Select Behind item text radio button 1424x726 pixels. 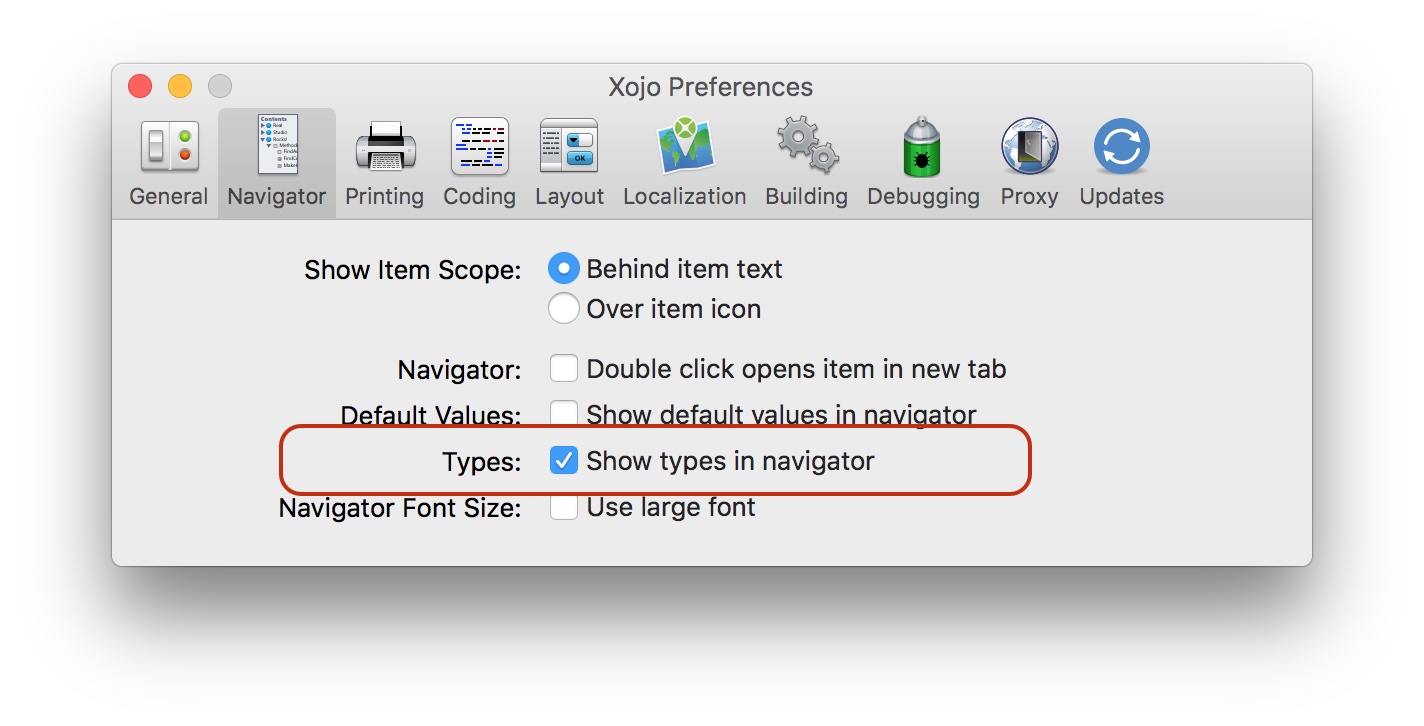[564, 269]
